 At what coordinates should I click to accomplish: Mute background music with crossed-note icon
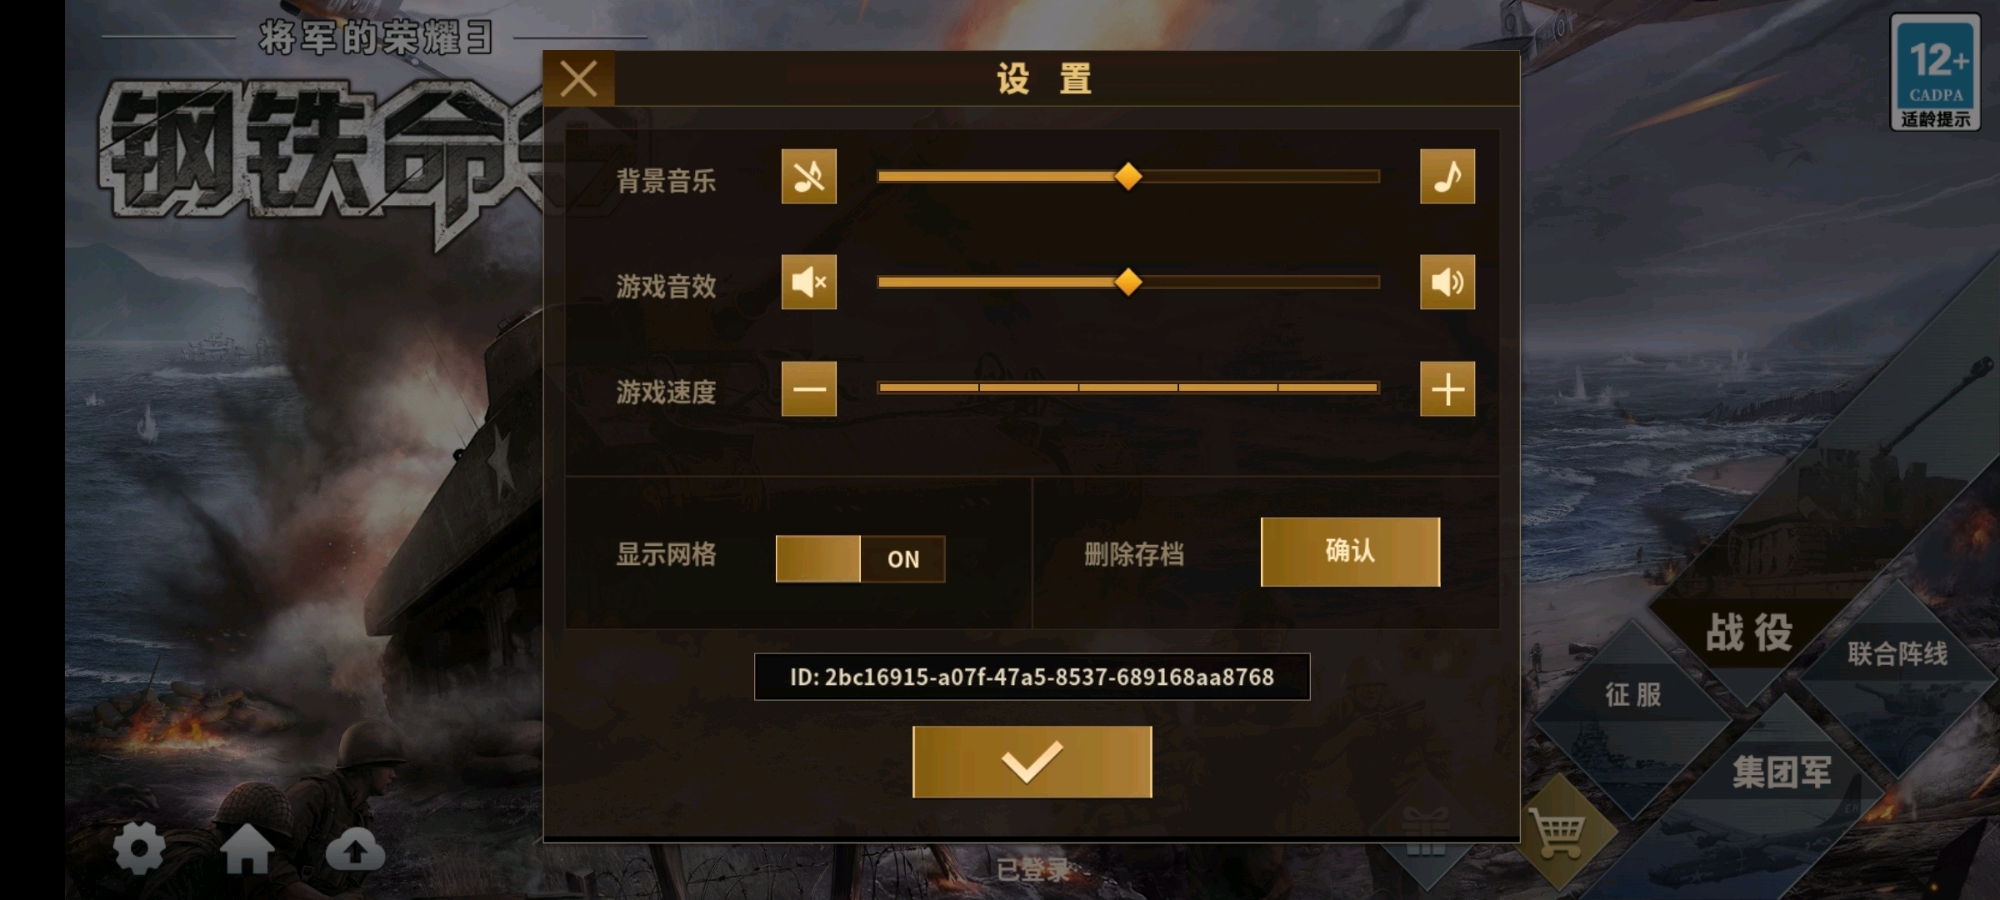tap(809, 177)
